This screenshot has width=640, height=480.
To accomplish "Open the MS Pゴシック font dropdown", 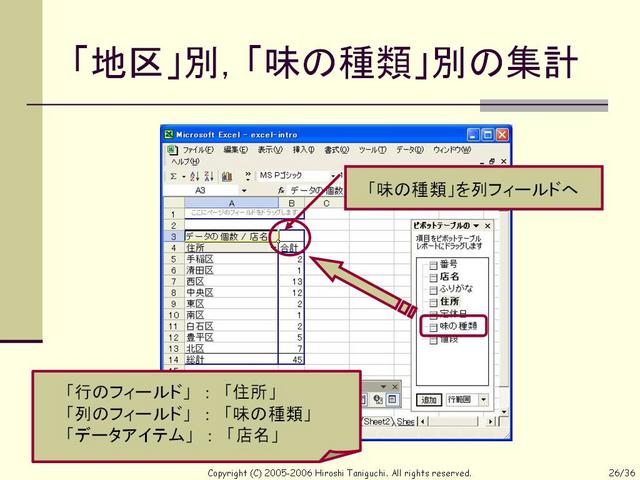I will pos(333,176).
